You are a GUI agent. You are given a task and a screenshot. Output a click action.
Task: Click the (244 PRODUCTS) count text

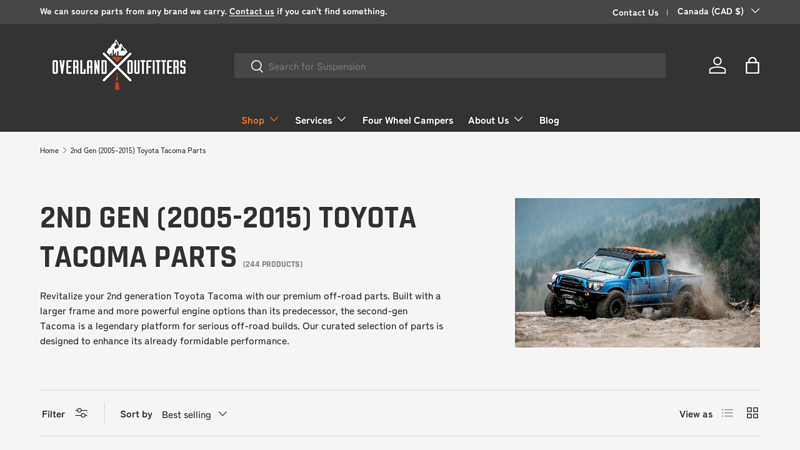pyautogui.click(x=272, y=264)
